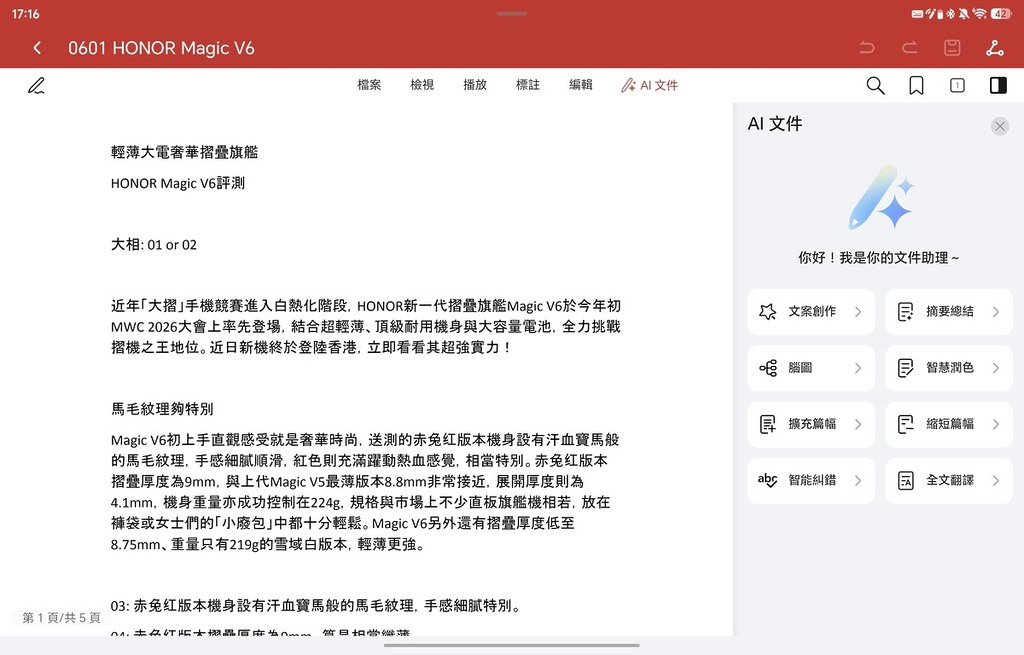Image resolution: width=1024 pixels, height=655 pixels.
Task: Click the 腦圖 mind map icon
Action: coord(768,368)
